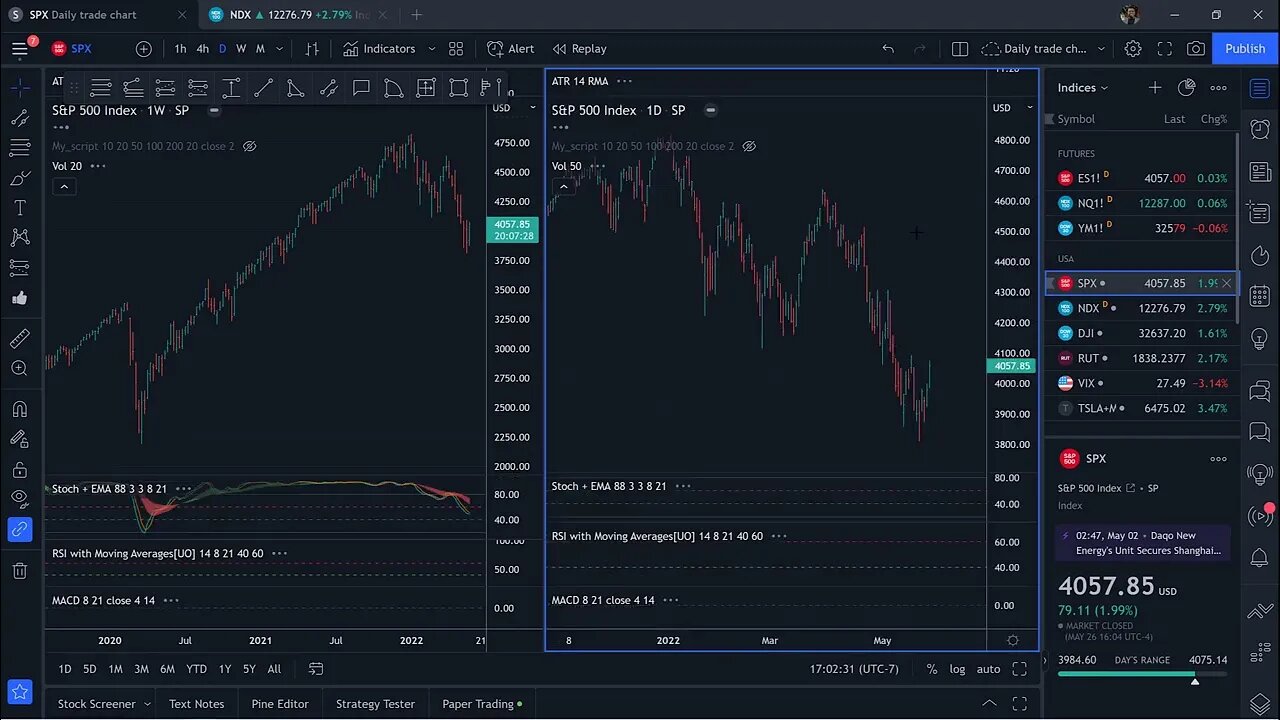Open the layout setup split icon

960,48
